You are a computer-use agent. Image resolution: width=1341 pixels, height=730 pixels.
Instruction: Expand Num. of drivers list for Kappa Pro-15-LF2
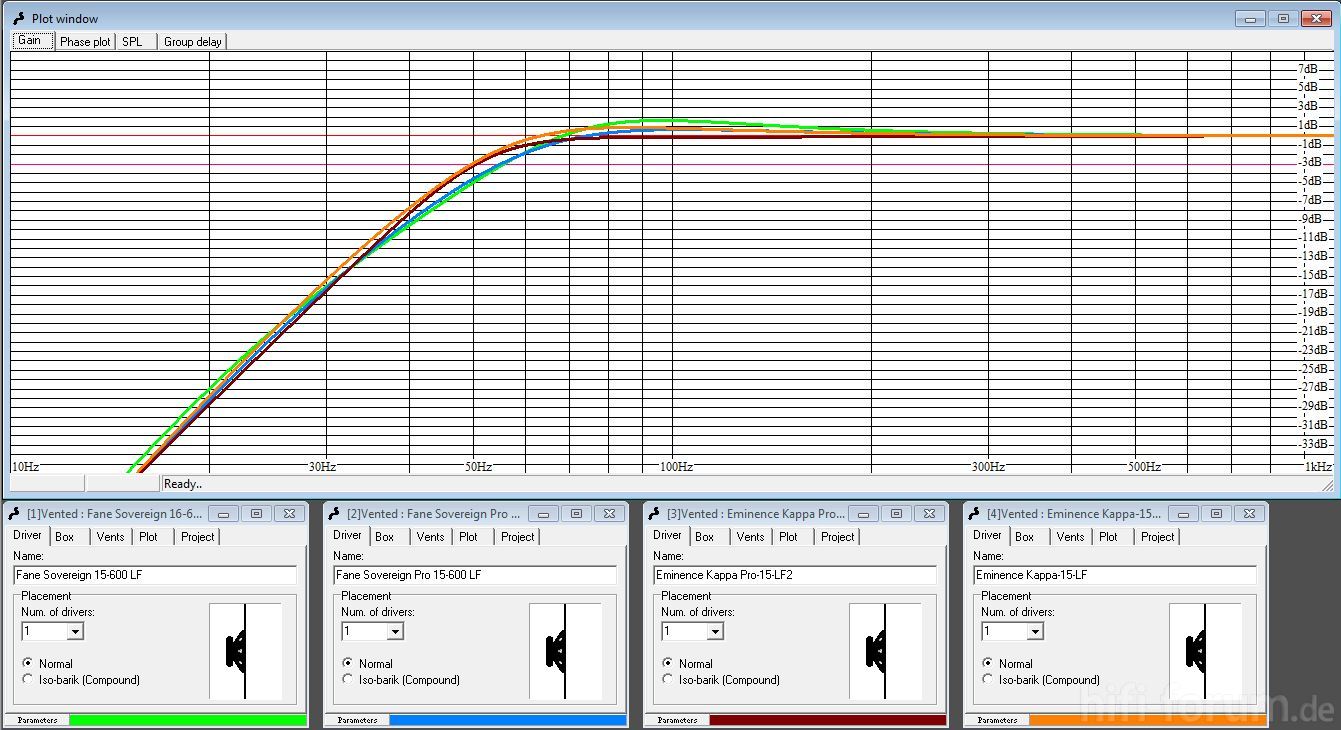click(715, 632)
